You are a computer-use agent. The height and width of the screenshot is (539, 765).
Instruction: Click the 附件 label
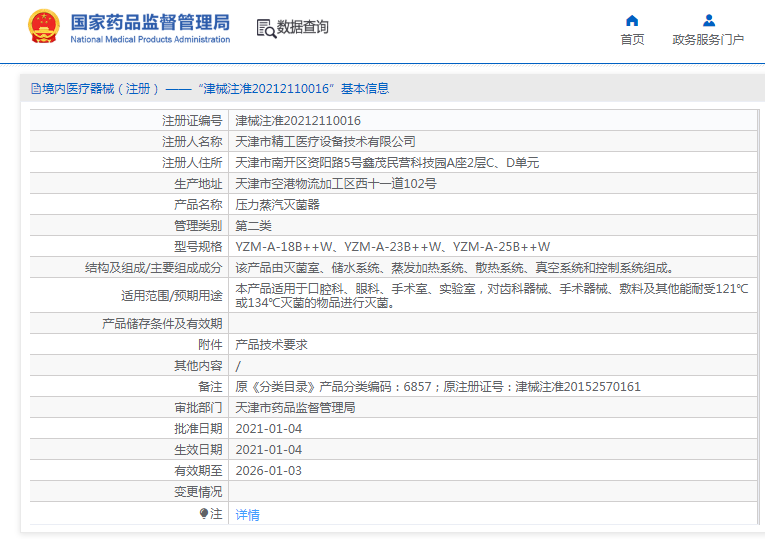tap(210, 344)
